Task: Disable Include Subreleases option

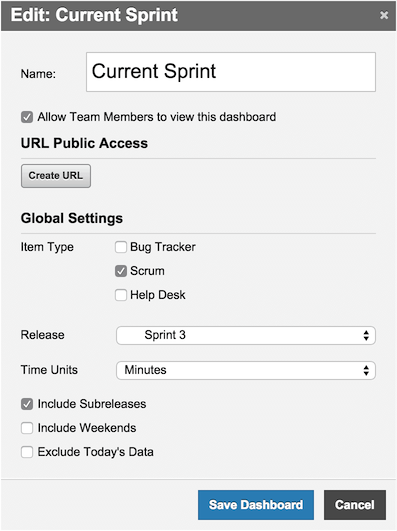Action: [27, 404]
